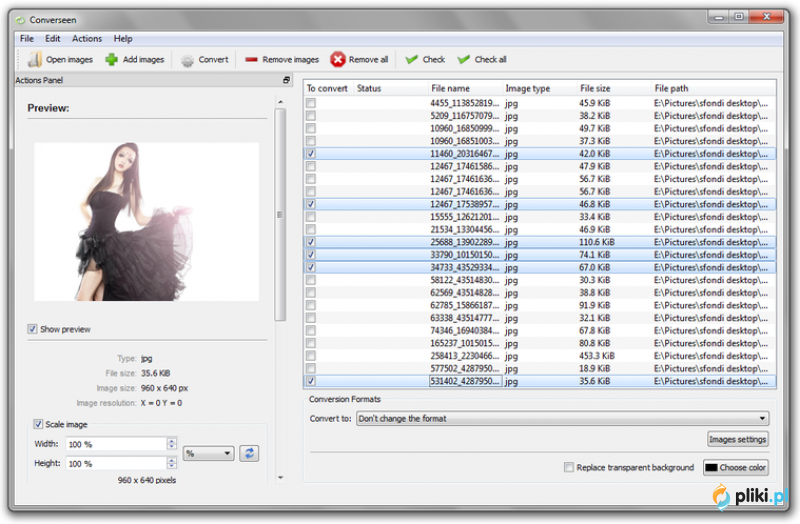This screenshot has width=800, height=524.
Task: Select file name 5209_116757079
Action: click(x=465, y=116)
